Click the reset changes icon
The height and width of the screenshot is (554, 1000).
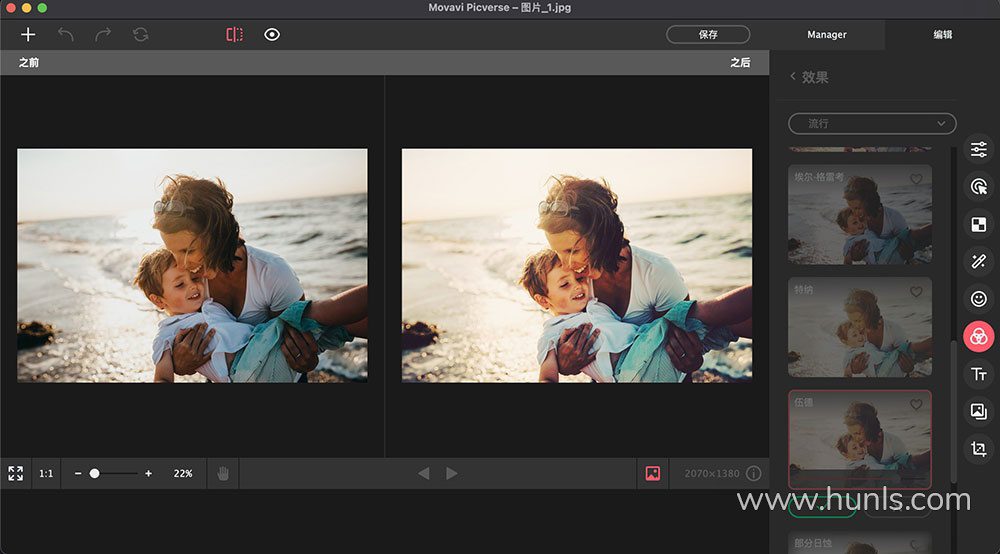tap(141, 34)
